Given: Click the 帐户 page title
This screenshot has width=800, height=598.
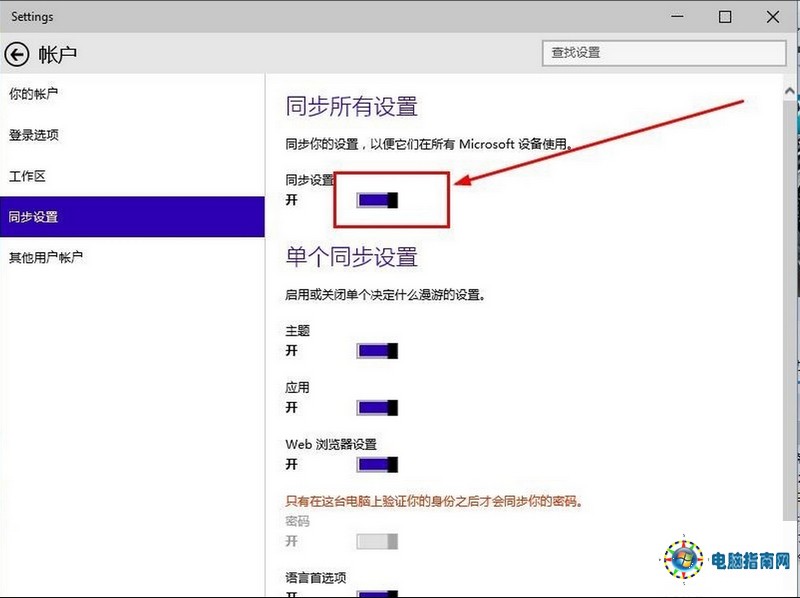Looking at the screenshot, I should (x=57, y=54).
